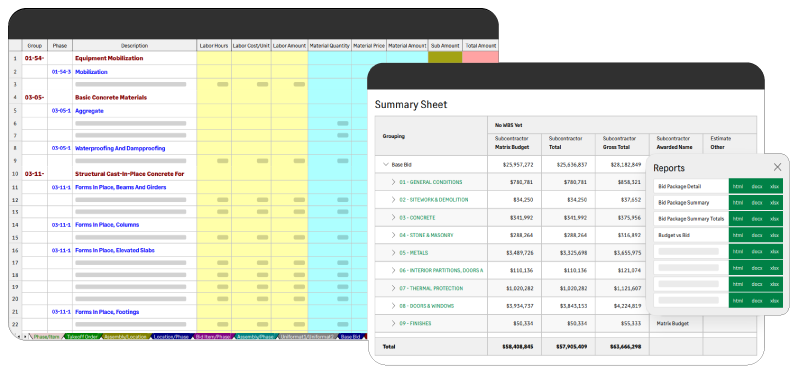Select Material Quantity column header
The height and width of the screenshot is (376, 800).
pos(330,45)
